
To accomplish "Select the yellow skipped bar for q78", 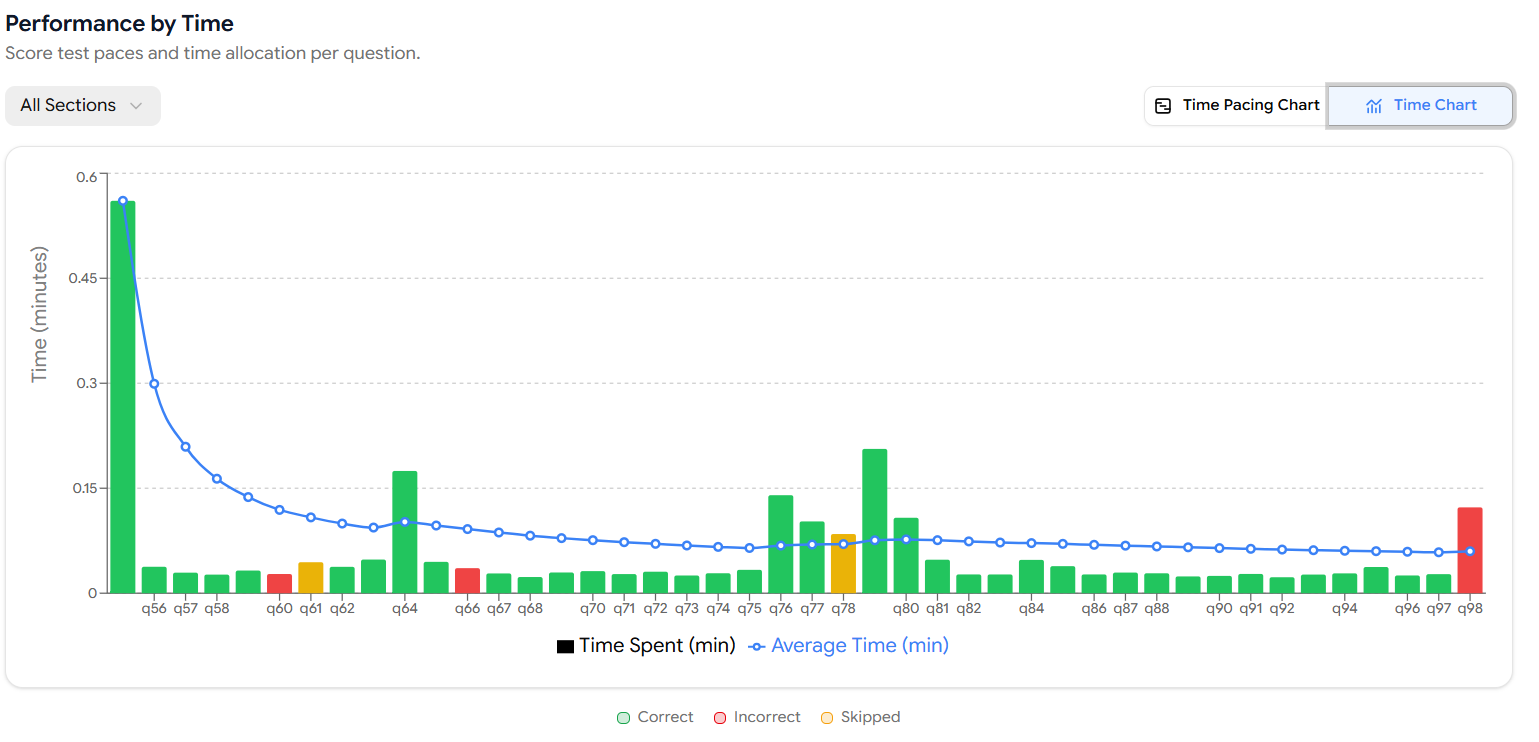I will pos(843,564).
